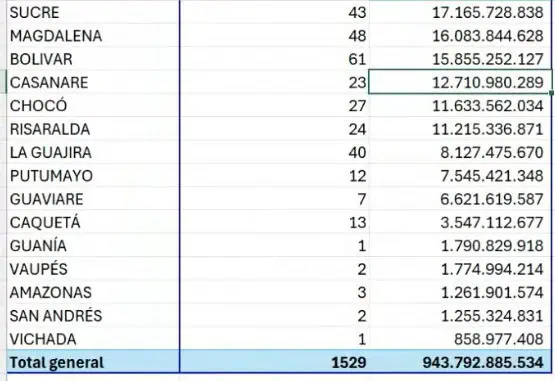555x381 pixels.
Task: Select the GUAVIARE cell
Action: click(x=93, y=199)
